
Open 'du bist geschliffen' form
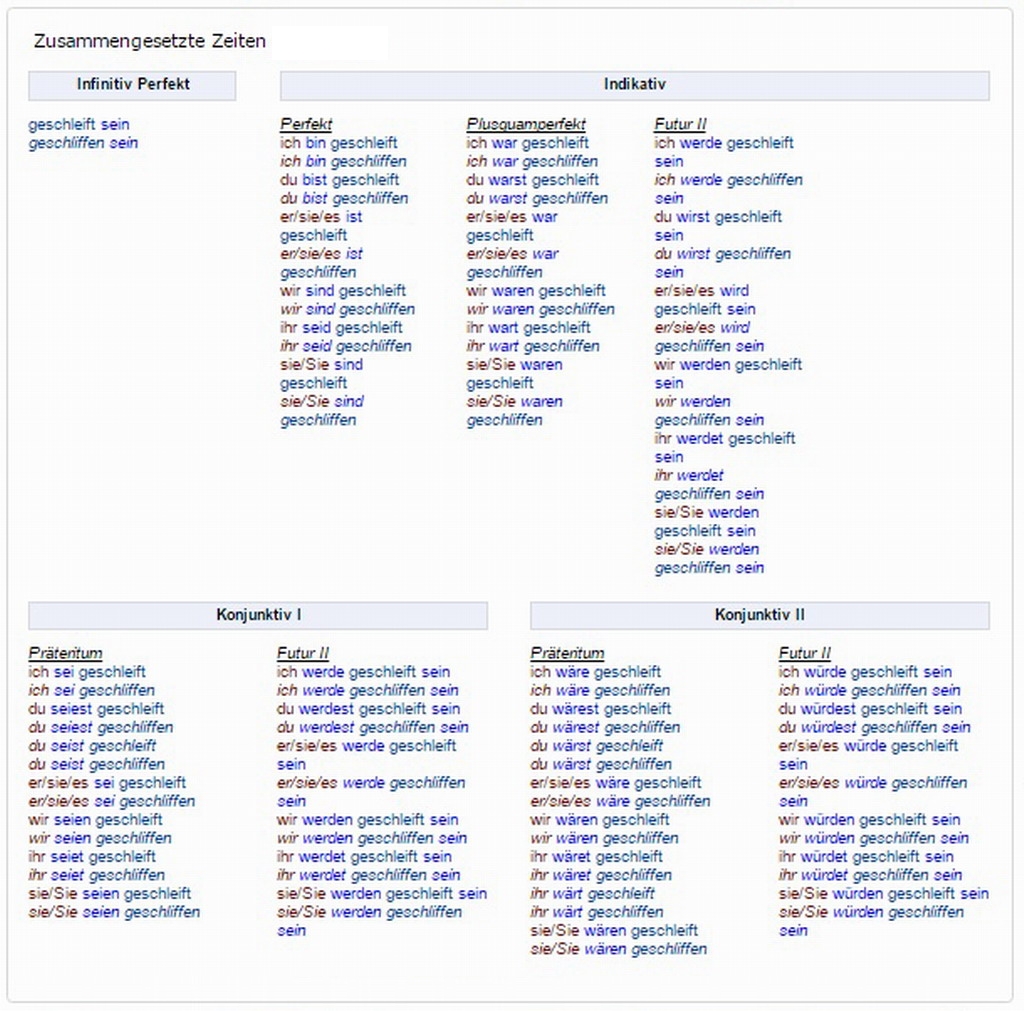click(344, 198)
